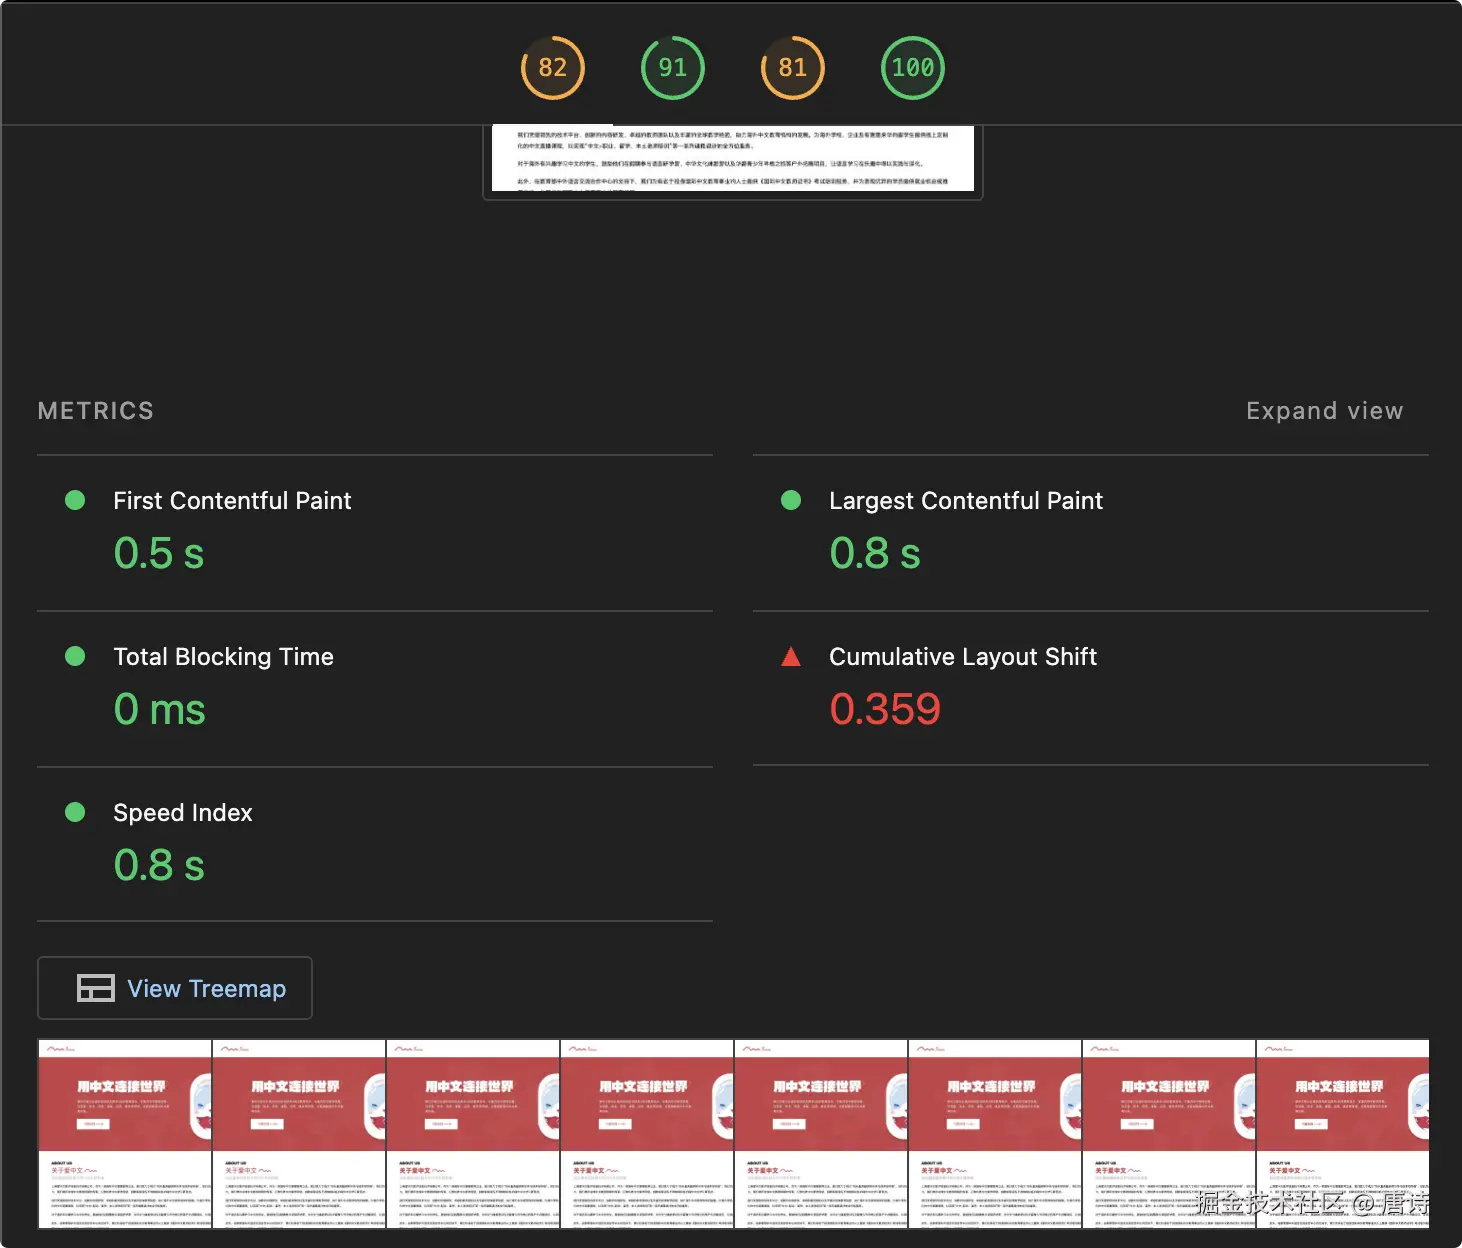
Task: Click green dot beside Largest Contentful Paint
Action: [790, 500]
